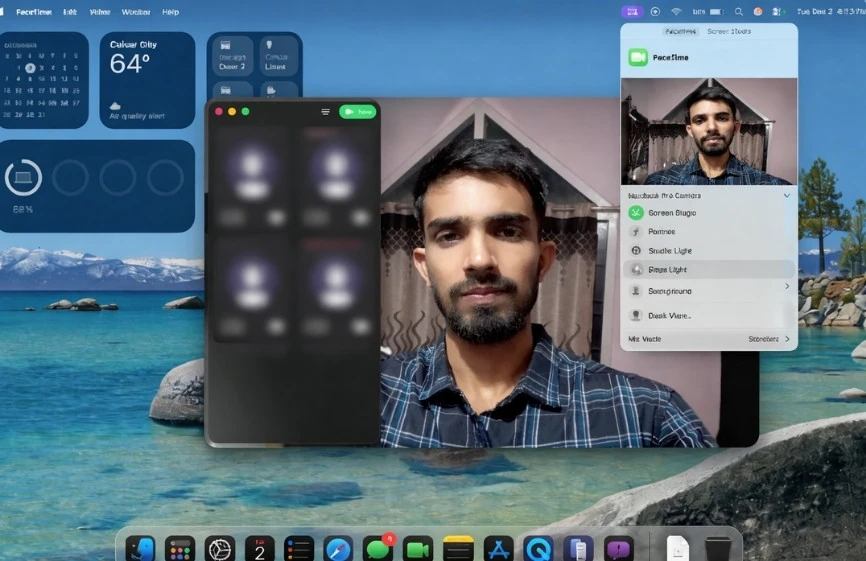Click the laptop battery ring showing 68%
The height and width of the screenshot is (561, 866).
point(23,177)
